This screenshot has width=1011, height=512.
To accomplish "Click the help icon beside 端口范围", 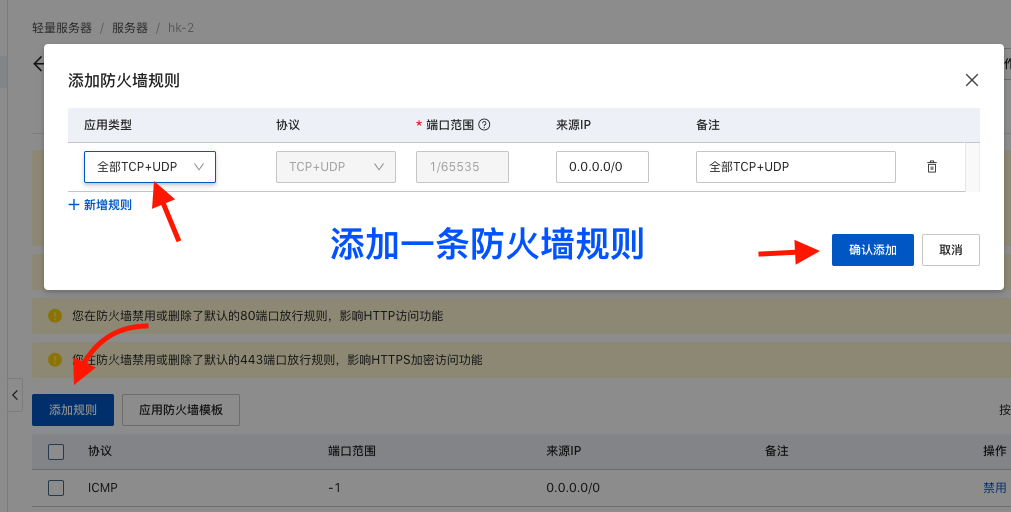I will (x=484, y=125).
